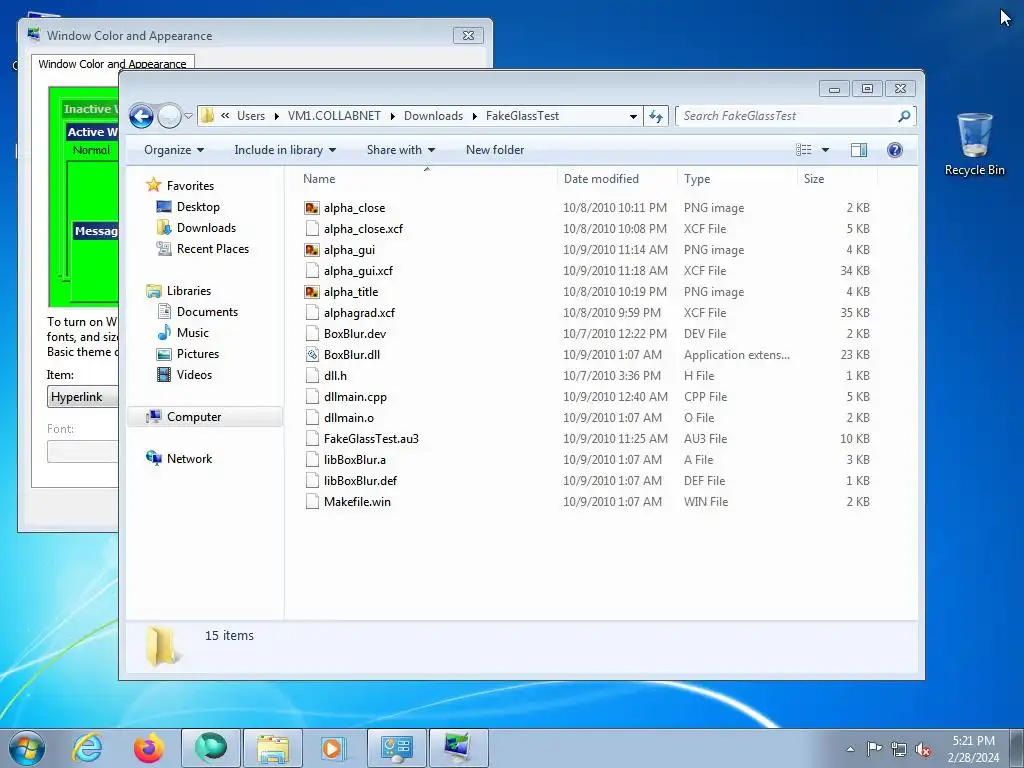Click the Back navigation arrow in Explorer
Image resolution: width=1024 pixels, height=768 pixels.
(141, 116)
